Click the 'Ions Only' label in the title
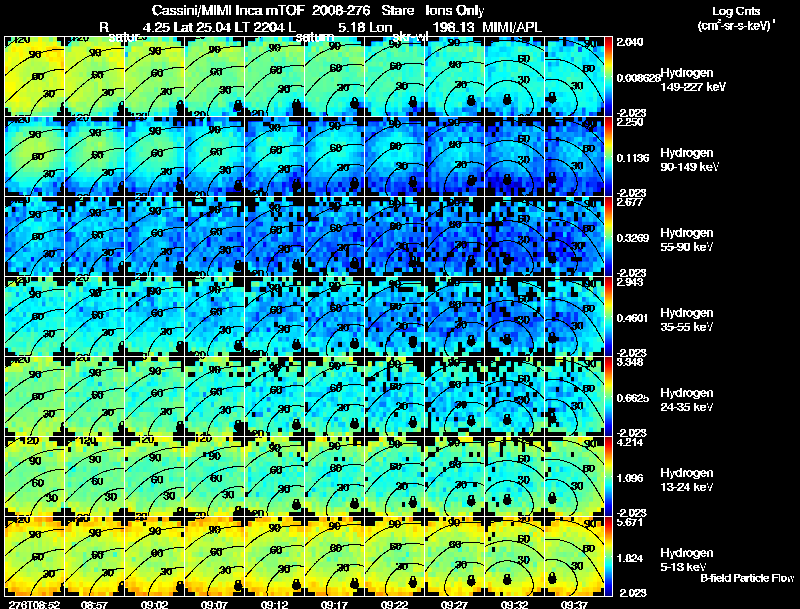Screen dimensions: 800x609 tap(455, 11)
